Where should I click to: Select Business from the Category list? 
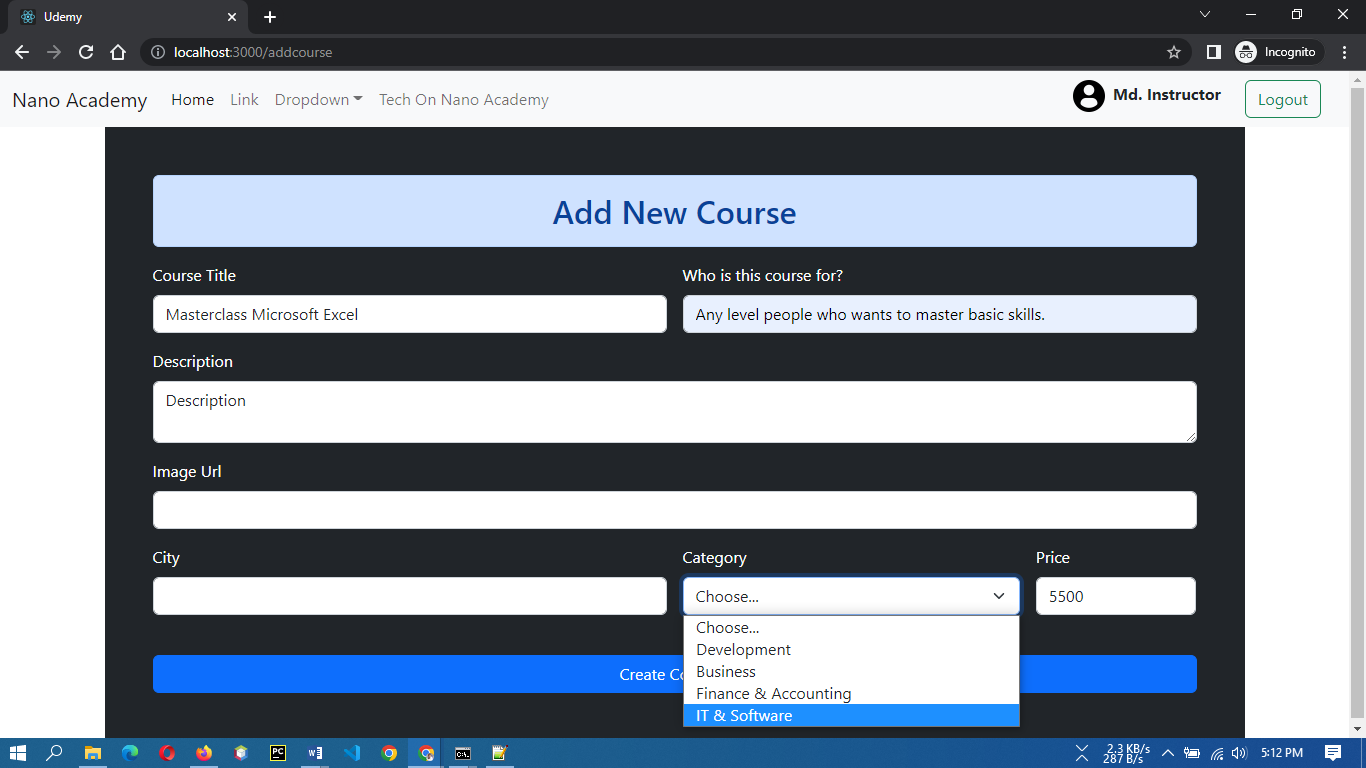[726, 671]
